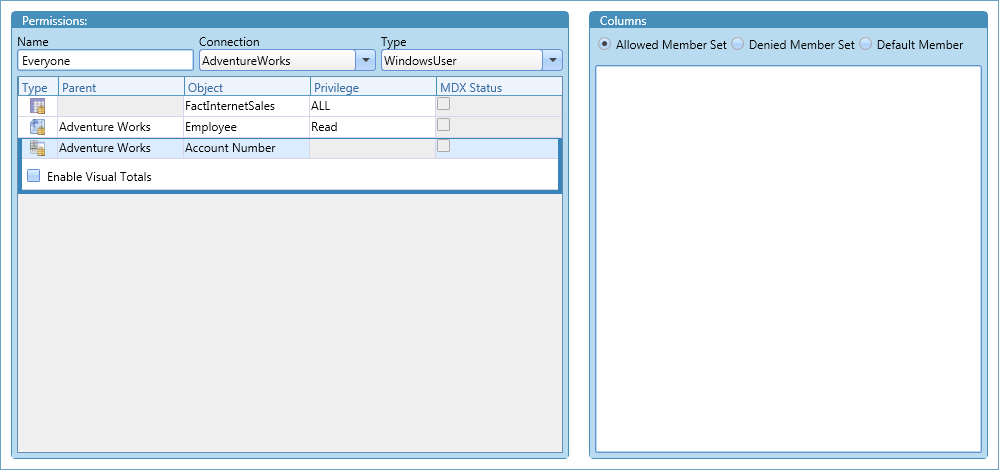Select the Default Member radio button
The width and height of the screenshot is (999, 470).
[866, 44]
